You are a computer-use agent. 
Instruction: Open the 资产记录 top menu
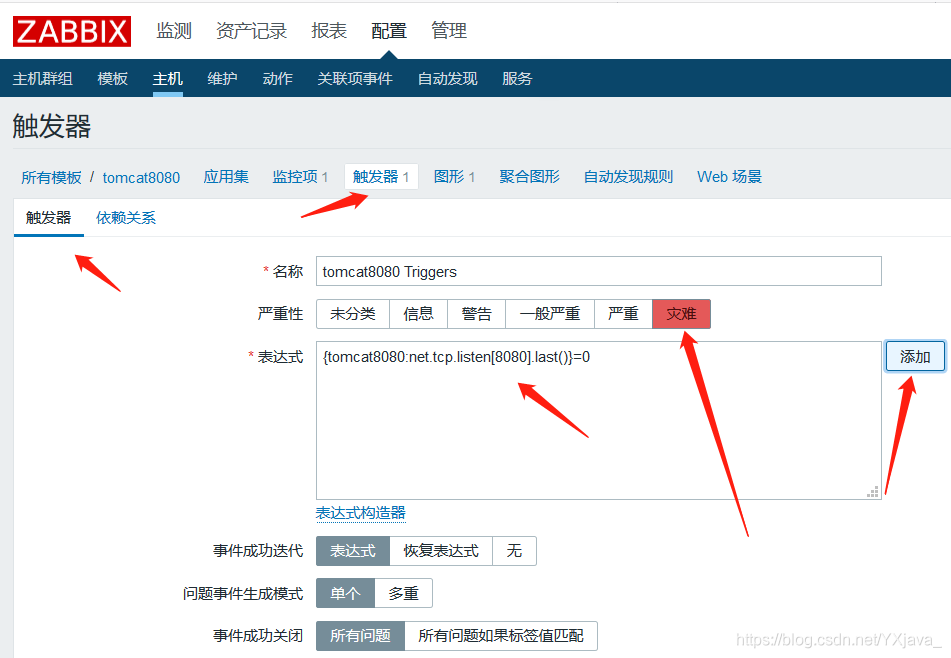[252, 30]
